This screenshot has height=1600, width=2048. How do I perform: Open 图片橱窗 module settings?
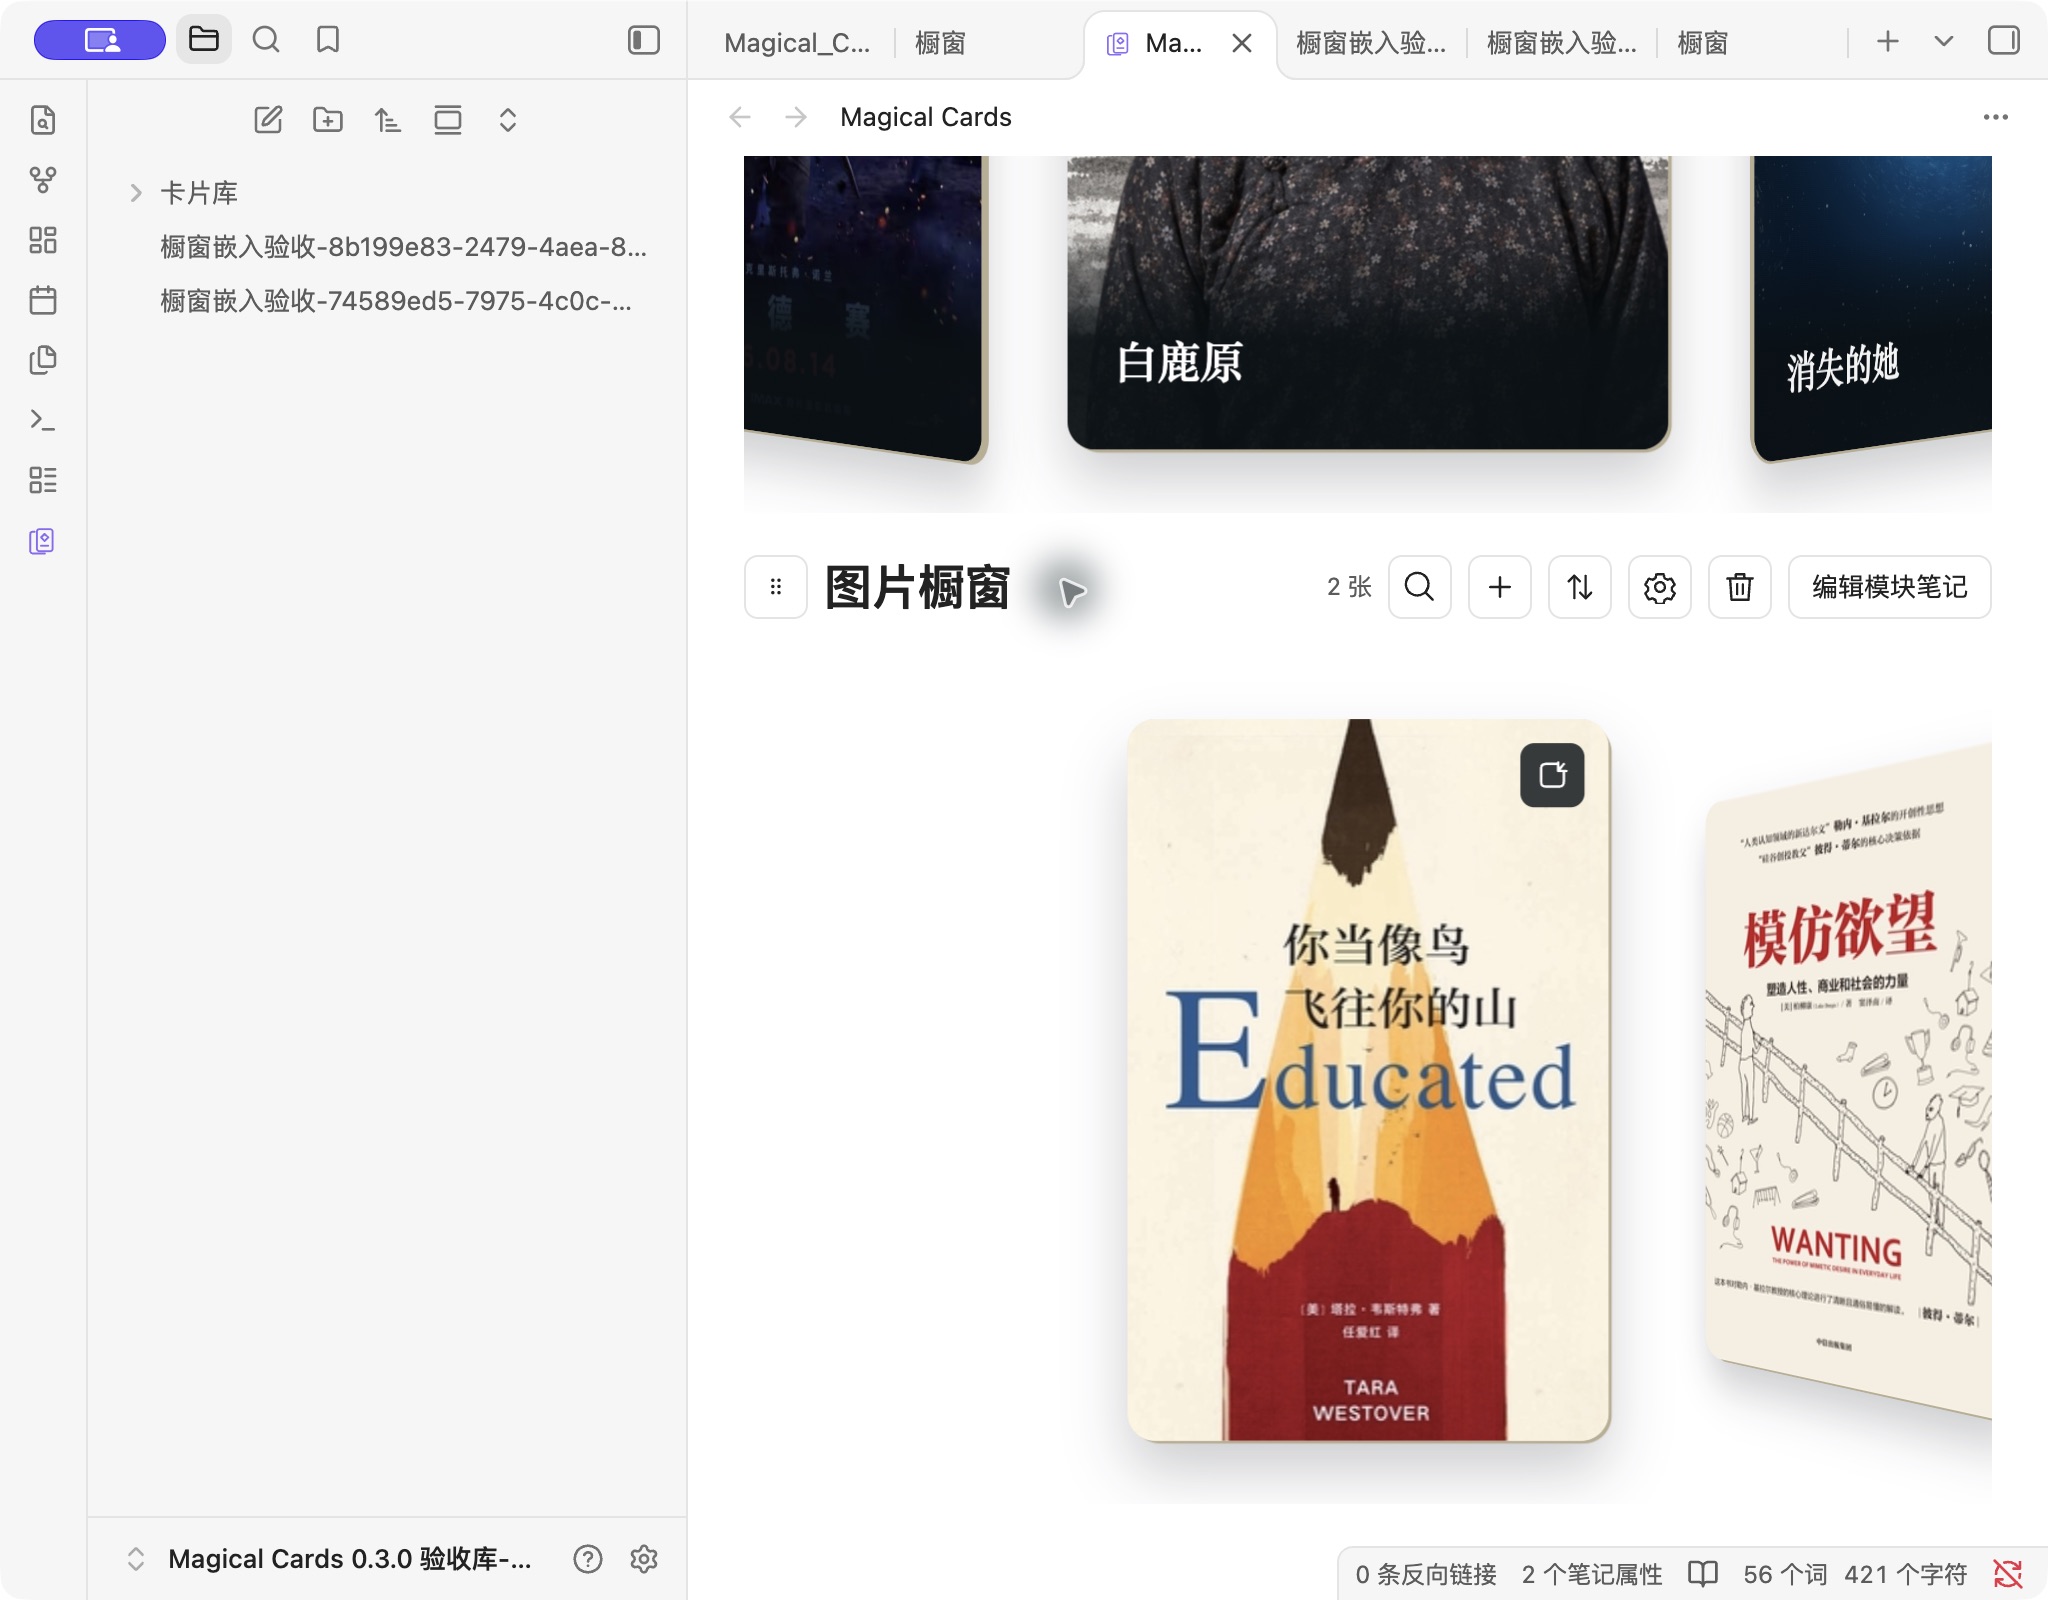pyautogui.click(x=1660, y=587)
